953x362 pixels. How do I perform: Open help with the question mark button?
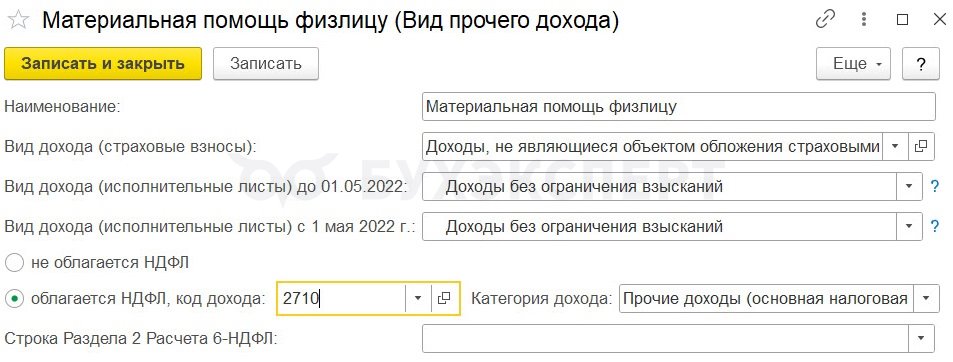click(920, 64)
